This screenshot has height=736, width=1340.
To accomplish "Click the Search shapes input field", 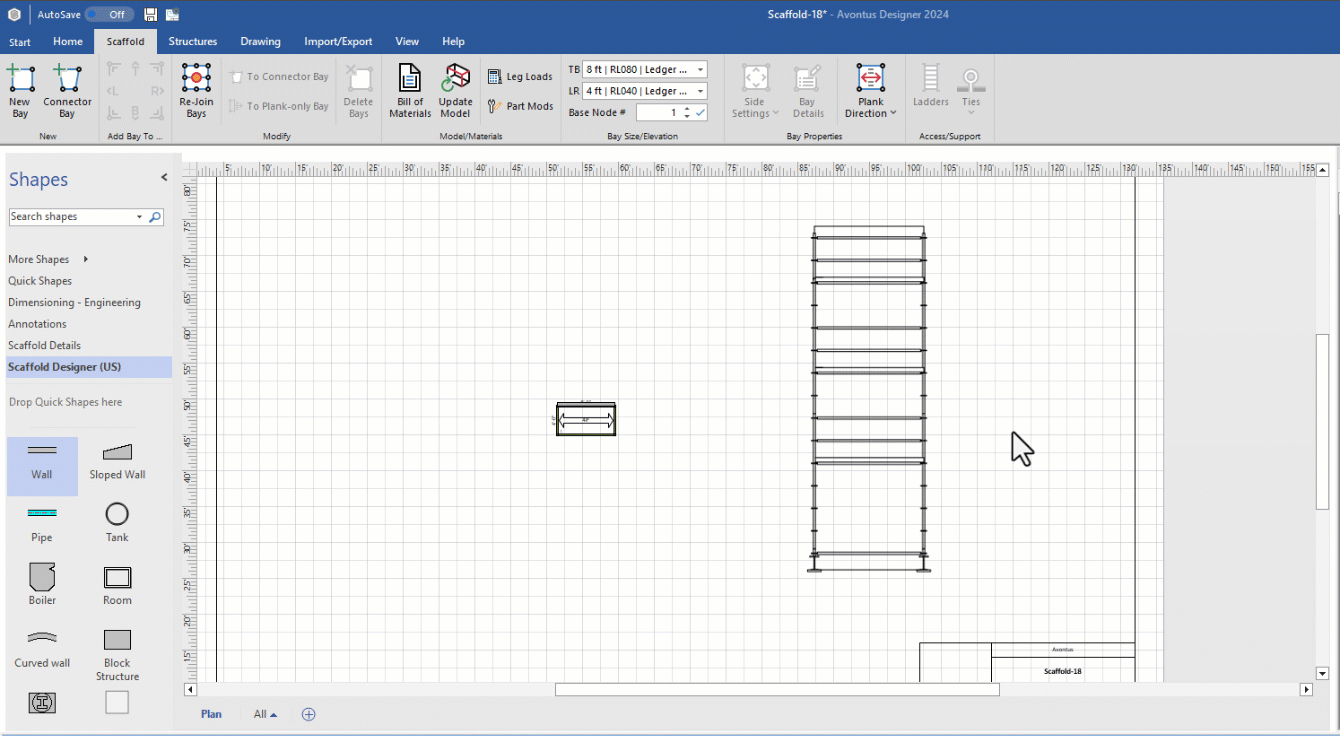I will (70, 217).
